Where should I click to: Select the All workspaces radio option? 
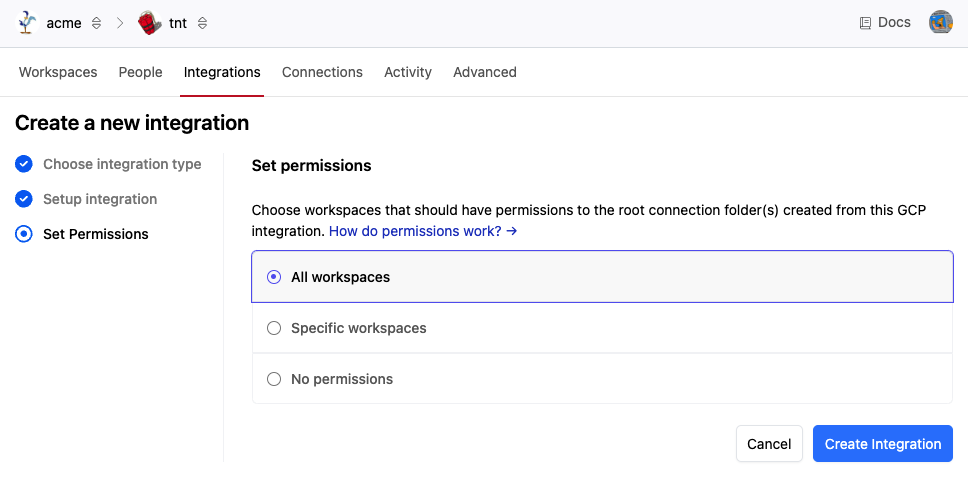click(274, 277)
